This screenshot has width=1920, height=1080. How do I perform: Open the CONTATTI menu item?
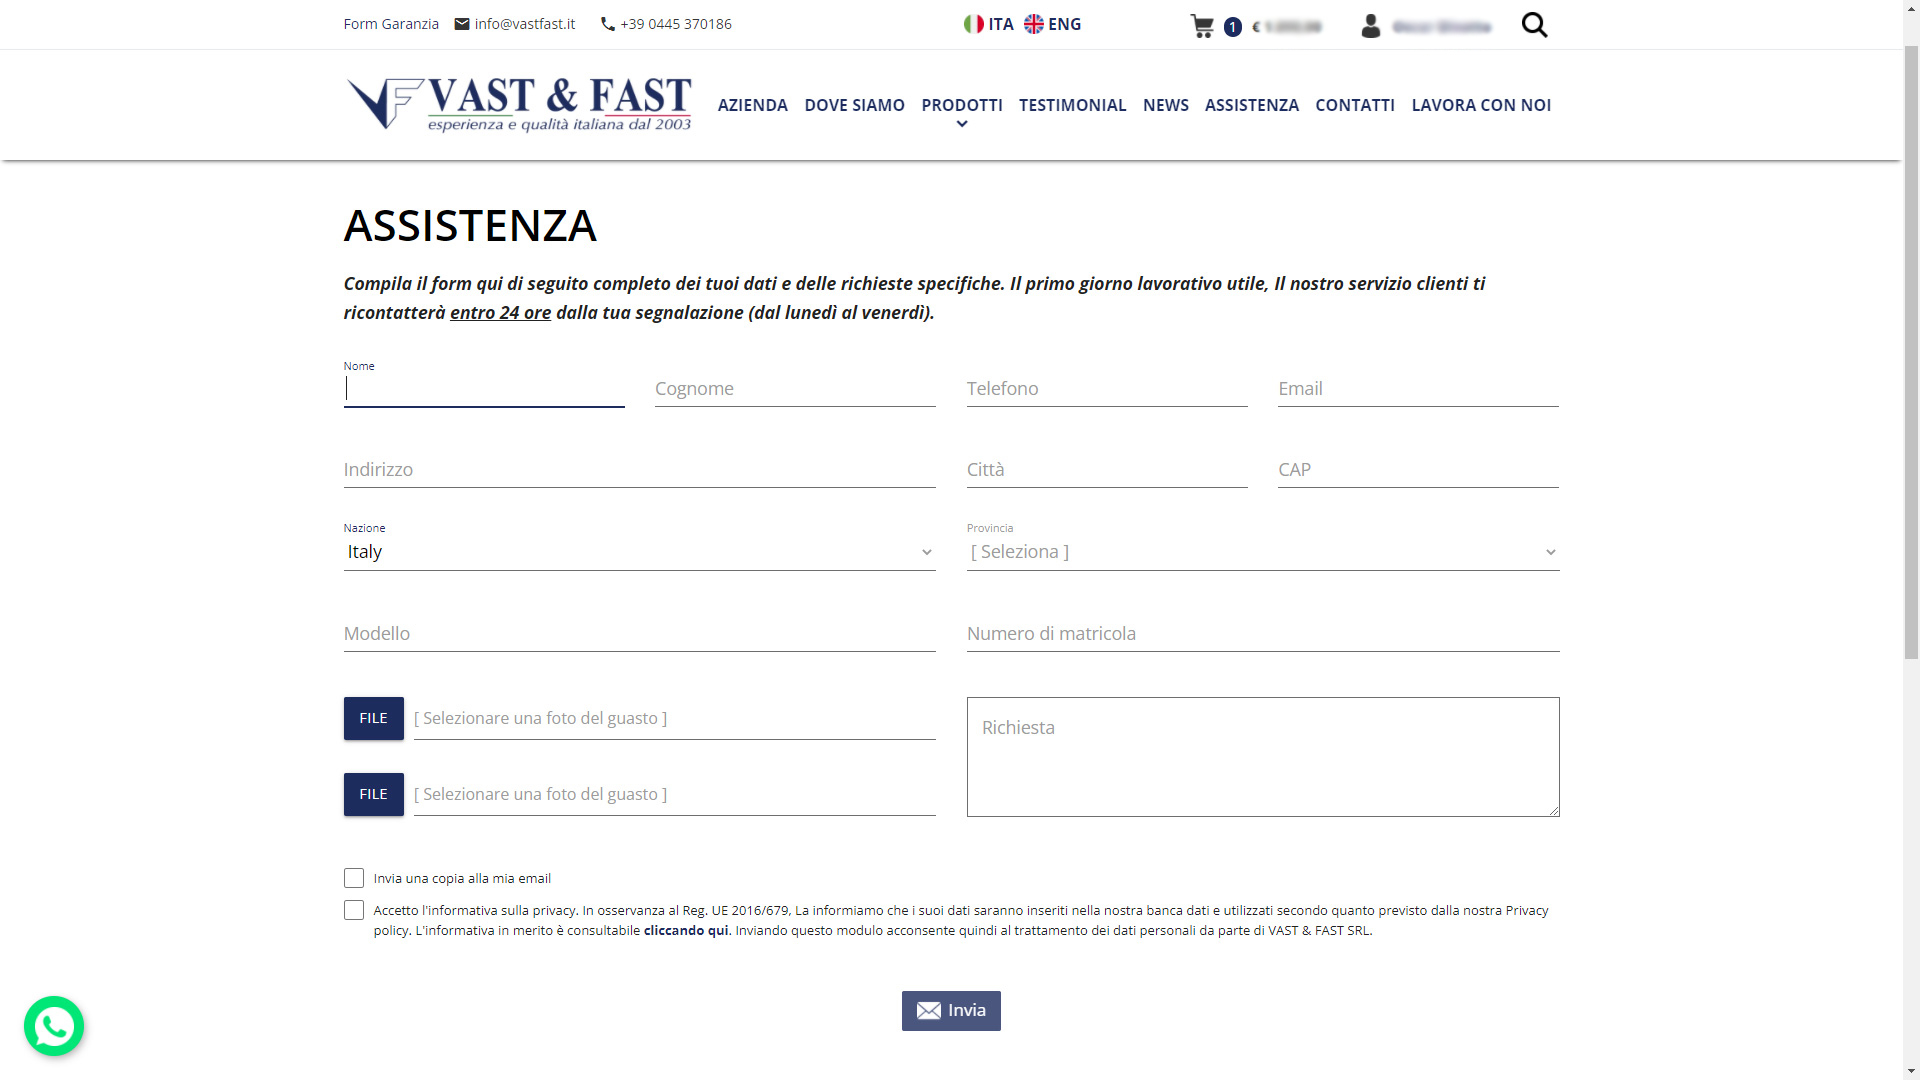[1354, 105]
